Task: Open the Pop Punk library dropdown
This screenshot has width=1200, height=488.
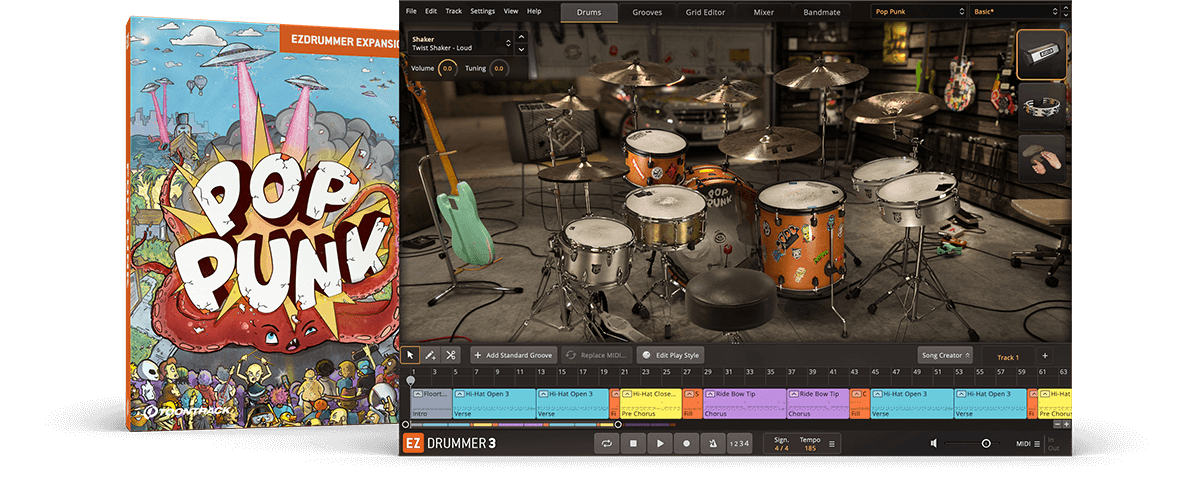Action: (x=916, y=12)
